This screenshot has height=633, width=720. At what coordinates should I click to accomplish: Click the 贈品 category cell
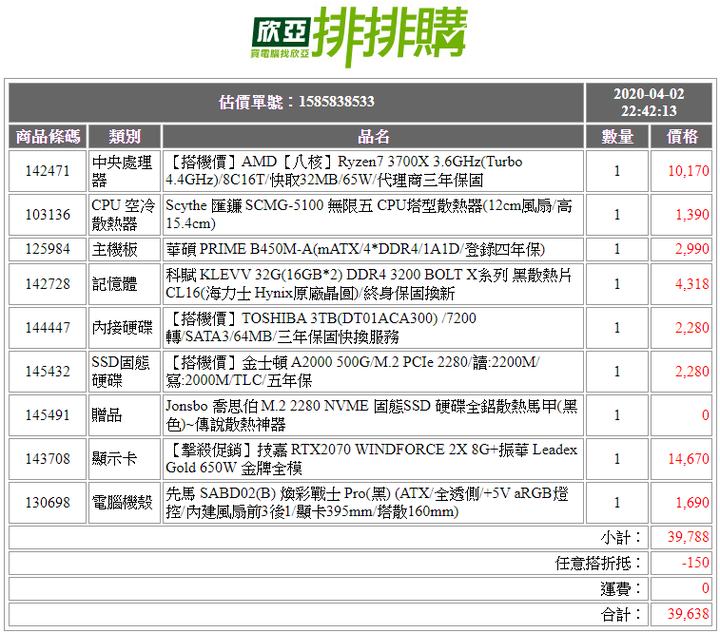(124, 415)
